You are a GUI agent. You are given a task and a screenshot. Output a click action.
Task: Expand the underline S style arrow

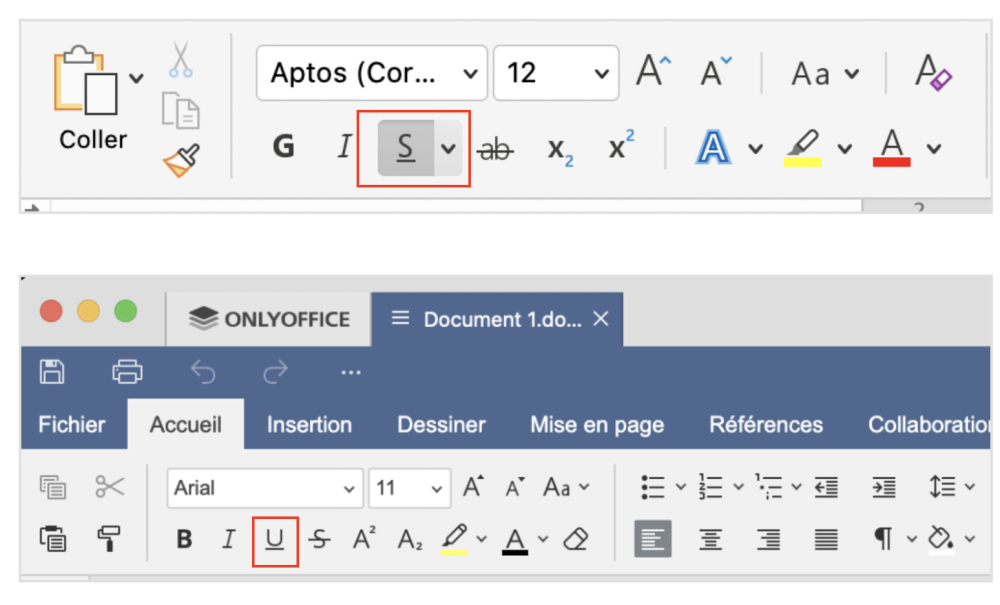[x=449, y=149]
